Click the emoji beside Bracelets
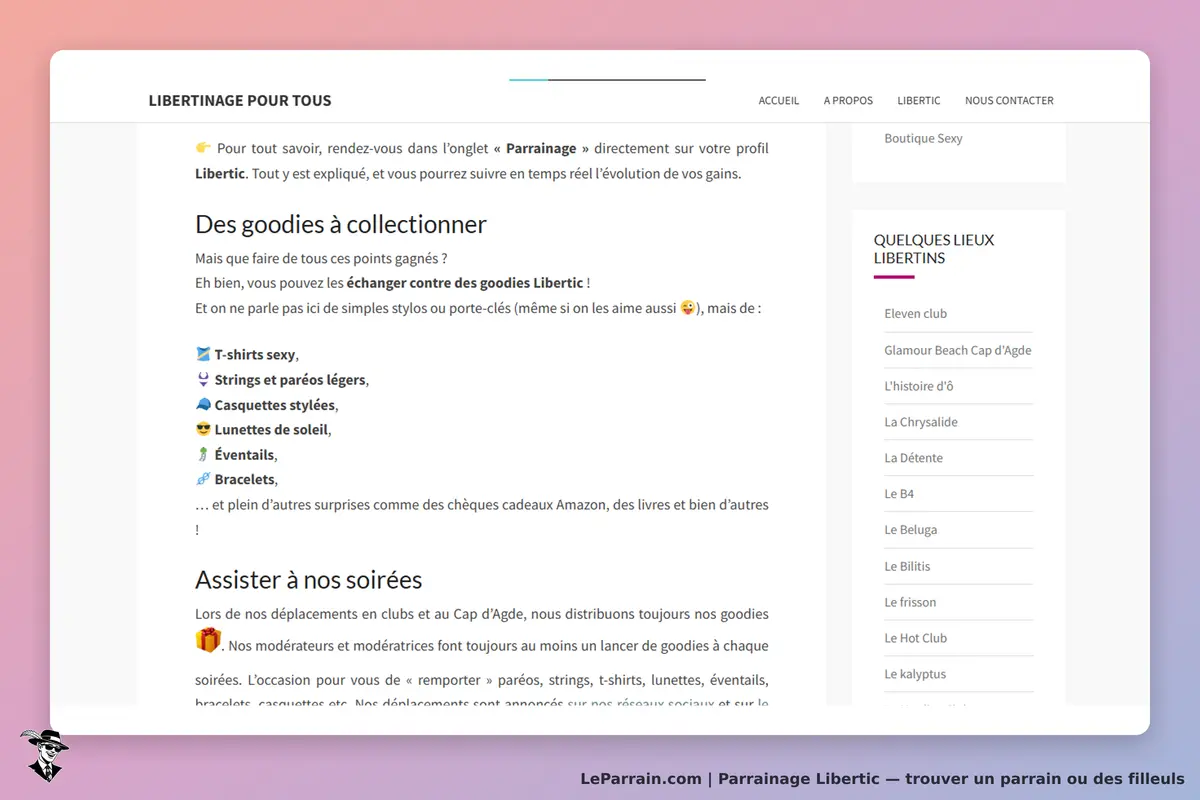 click(x=203, y=479)
